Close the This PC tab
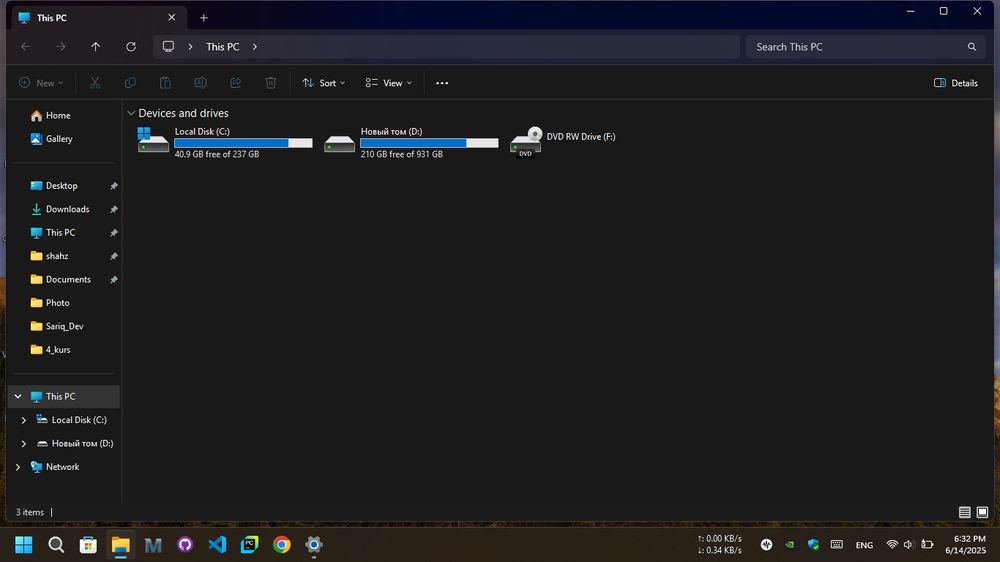 click(172, 17)
